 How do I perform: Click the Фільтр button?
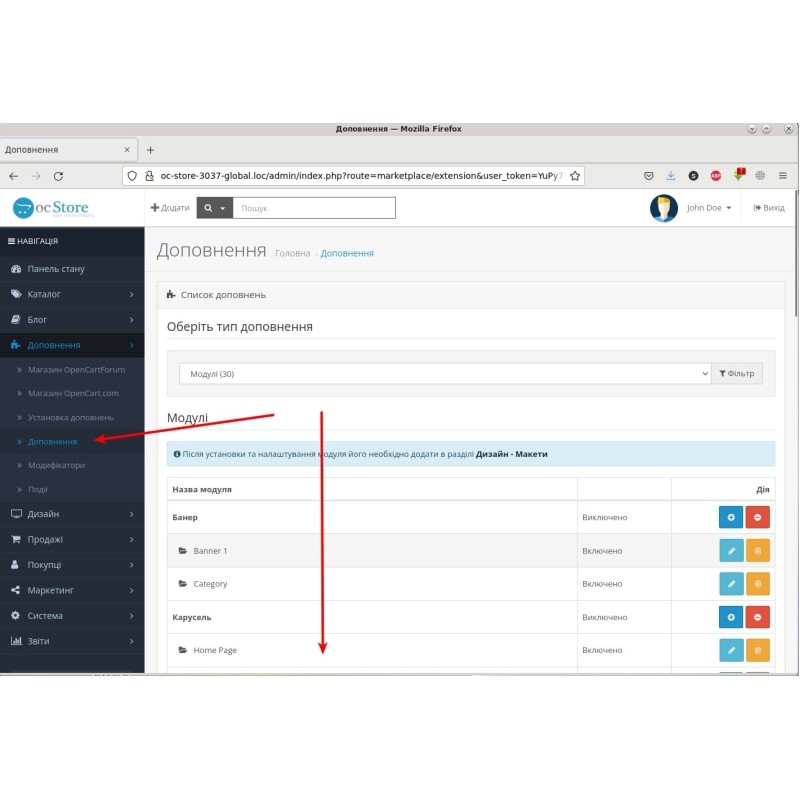click(737, 372)
